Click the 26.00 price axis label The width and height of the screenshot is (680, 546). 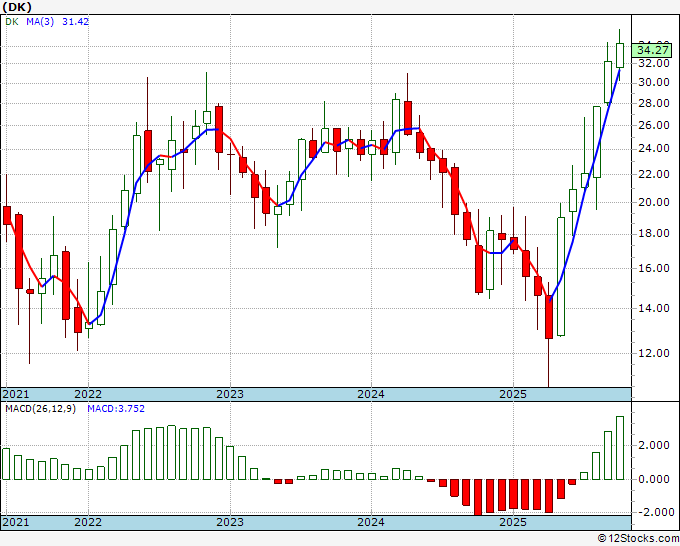pyautogui.click(x=654, y=125)
